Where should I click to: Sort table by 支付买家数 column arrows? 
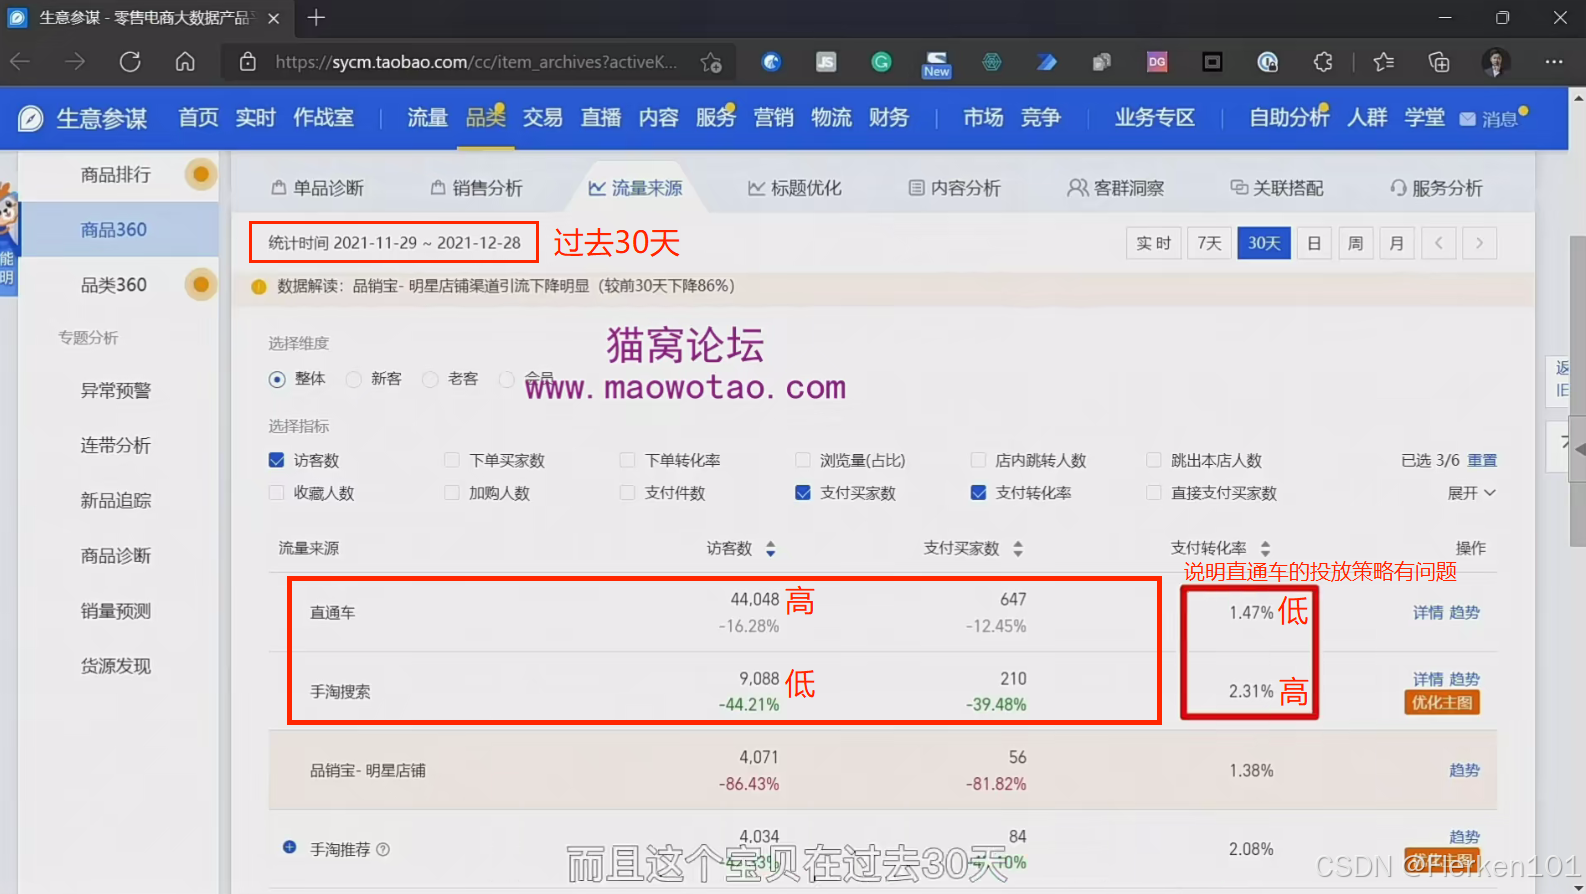point(1018,548)
